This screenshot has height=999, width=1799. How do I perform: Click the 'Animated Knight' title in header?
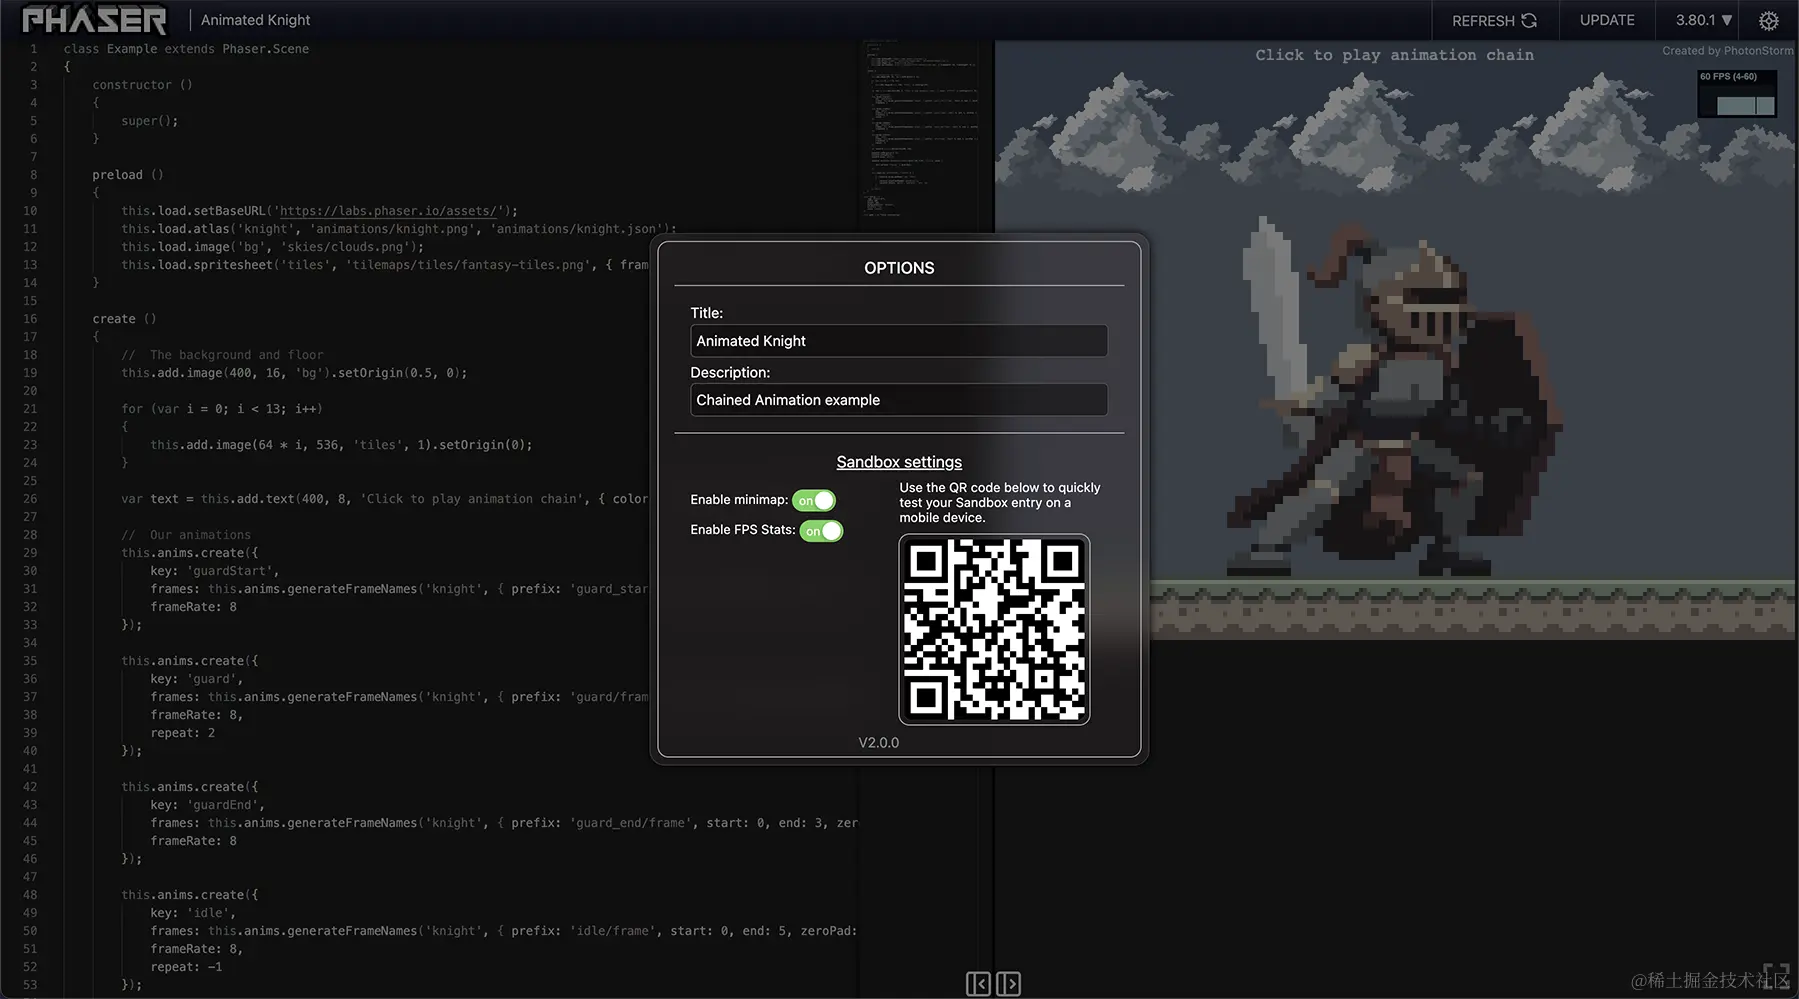coord(255,20)
